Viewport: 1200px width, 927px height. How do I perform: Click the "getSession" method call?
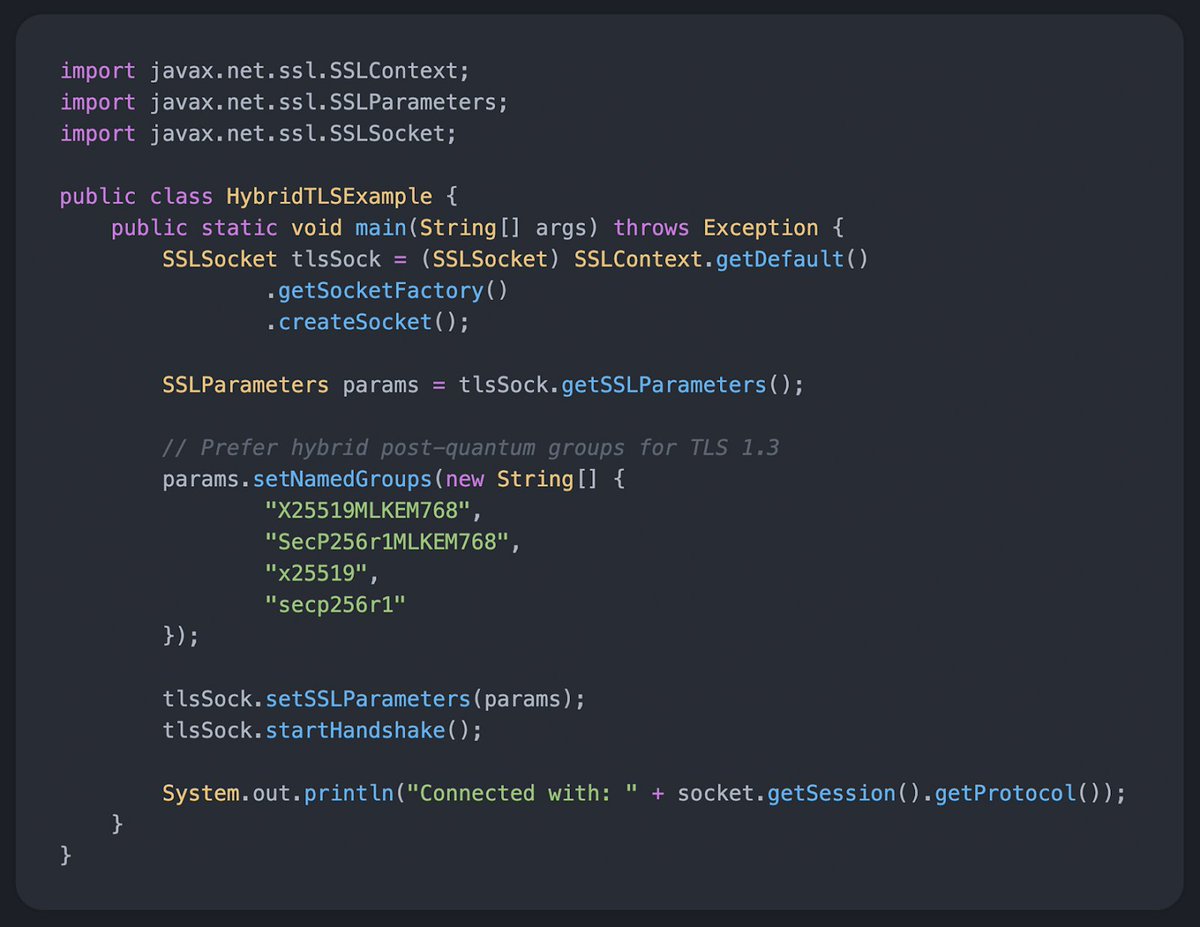point(831,793)
